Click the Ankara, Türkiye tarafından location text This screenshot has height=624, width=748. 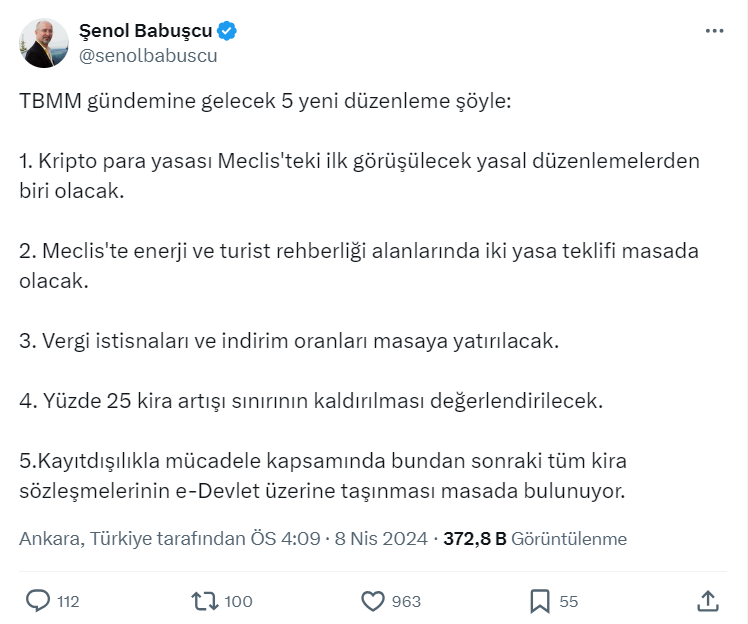132,539
